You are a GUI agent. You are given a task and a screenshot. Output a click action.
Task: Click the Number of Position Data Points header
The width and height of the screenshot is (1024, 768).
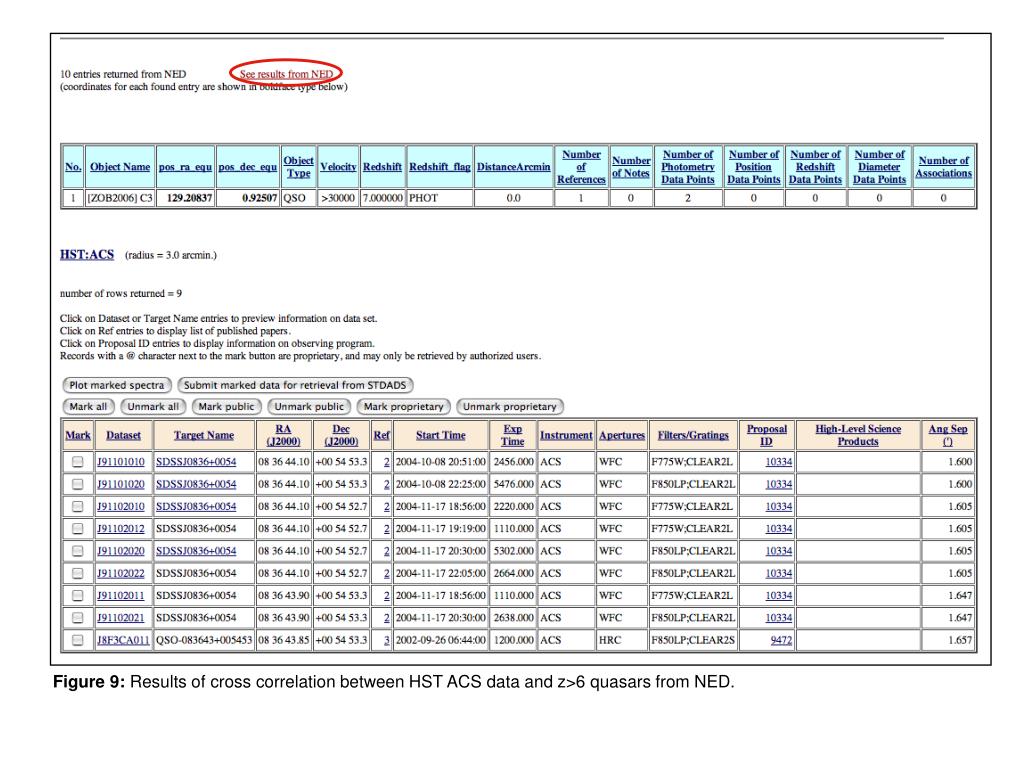754,167
